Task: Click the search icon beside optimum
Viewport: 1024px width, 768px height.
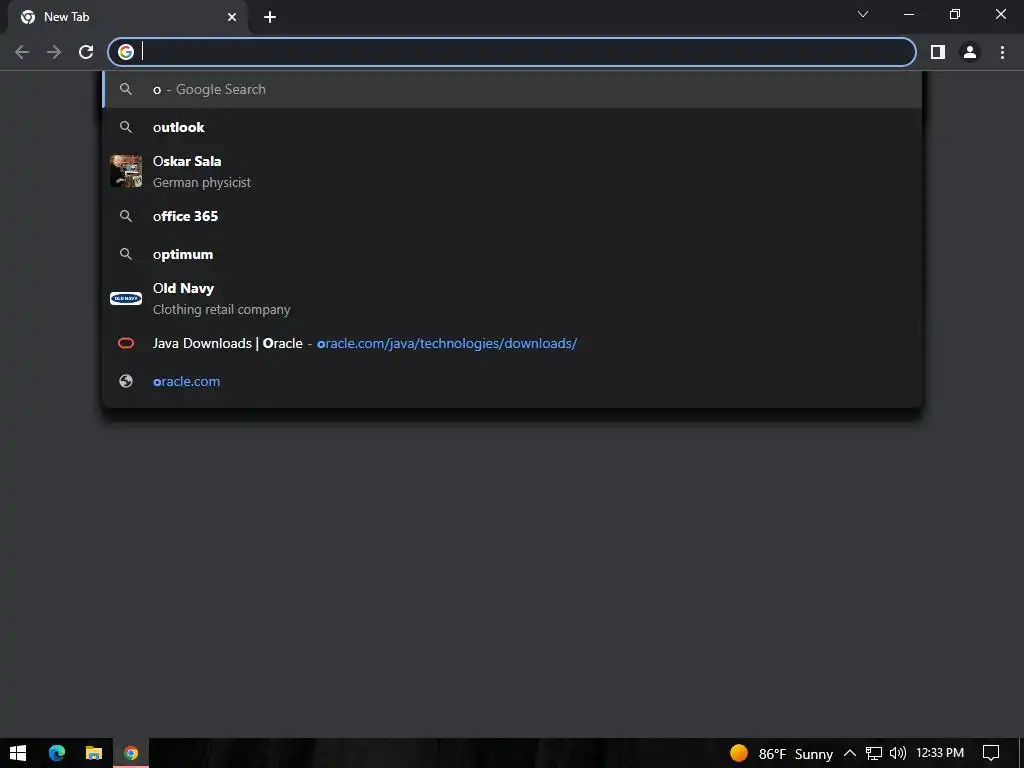Action: click(x=126, y=254)
